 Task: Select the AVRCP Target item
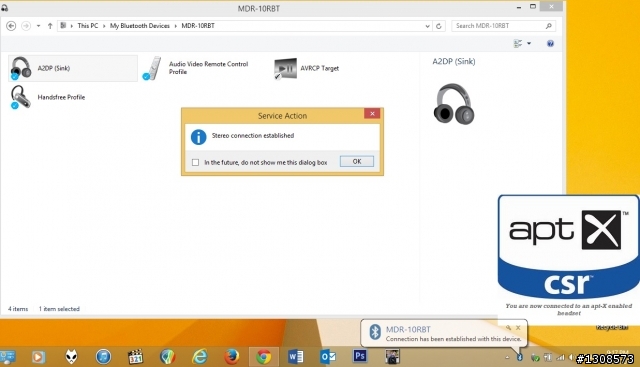coord(307,68)
